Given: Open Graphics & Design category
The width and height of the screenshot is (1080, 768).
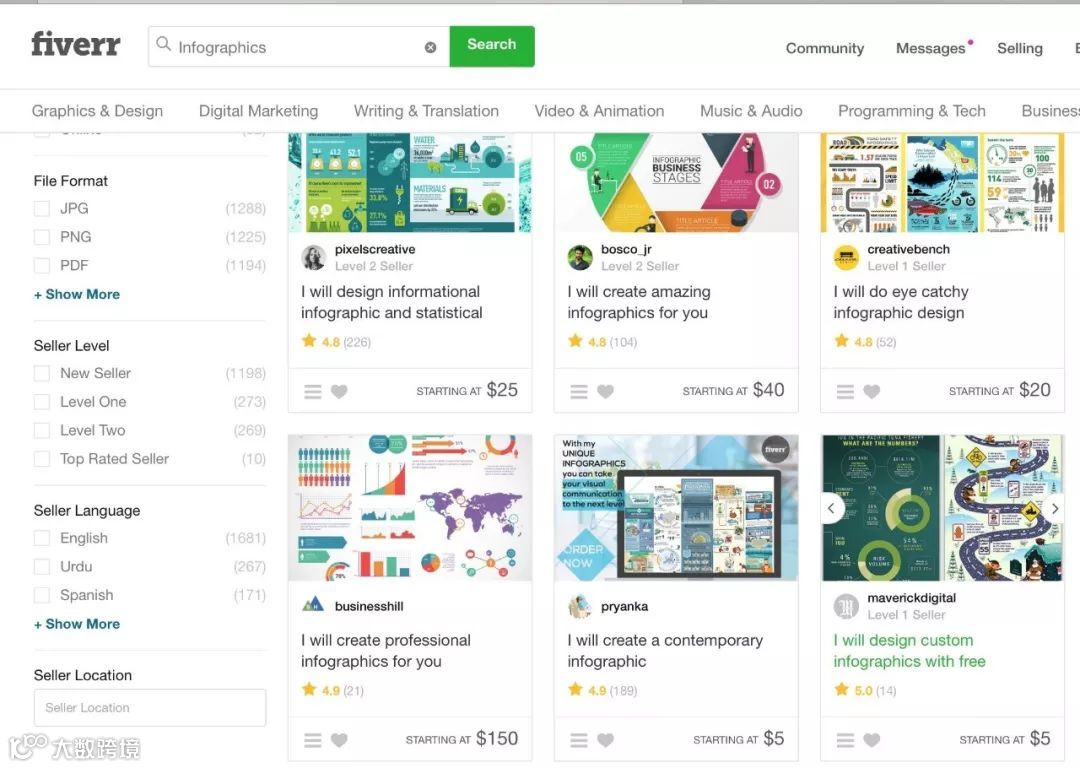Looking at the screenshot, I should click(x=97, y=111).
